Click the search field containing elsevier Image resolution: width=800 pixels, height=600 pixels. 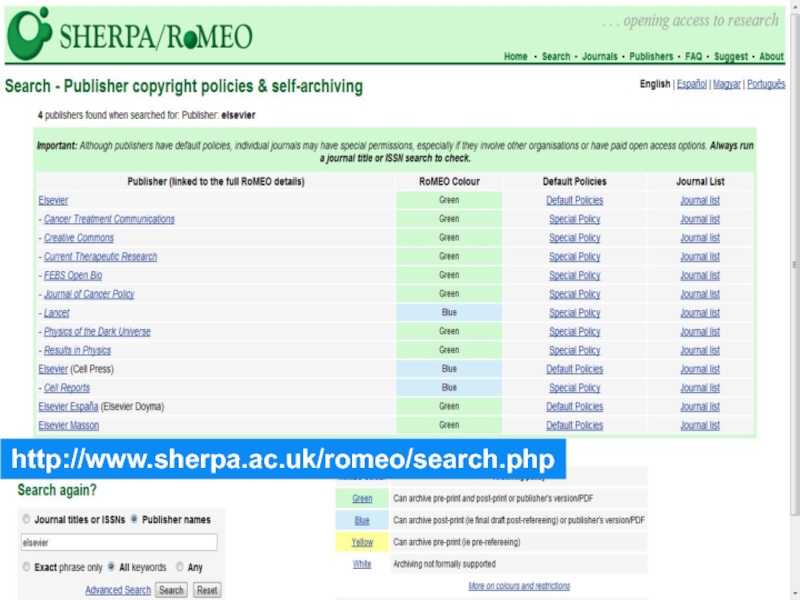tap(118, 543)
